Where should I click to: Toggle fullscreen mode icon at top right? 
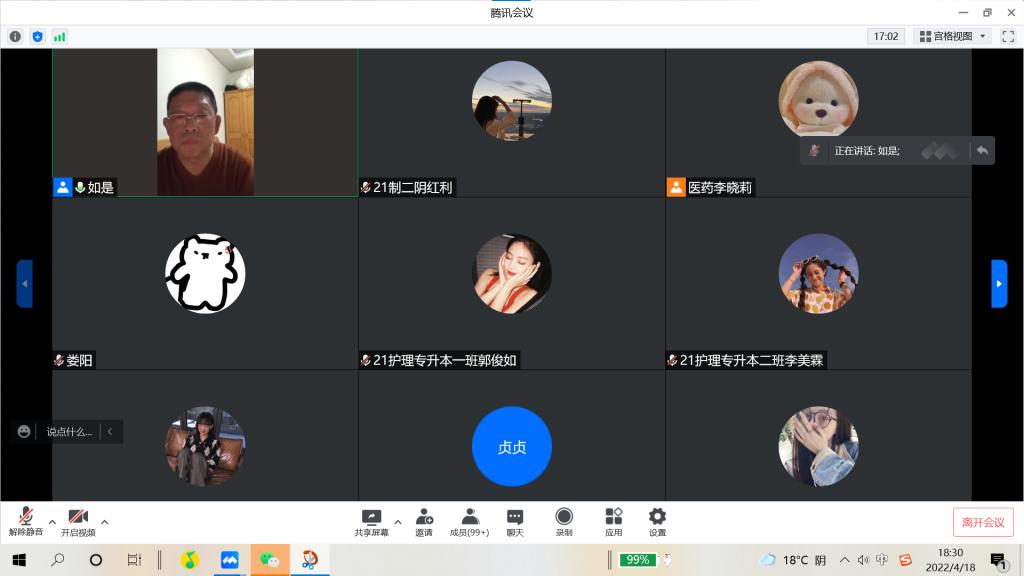(1007, 36)
